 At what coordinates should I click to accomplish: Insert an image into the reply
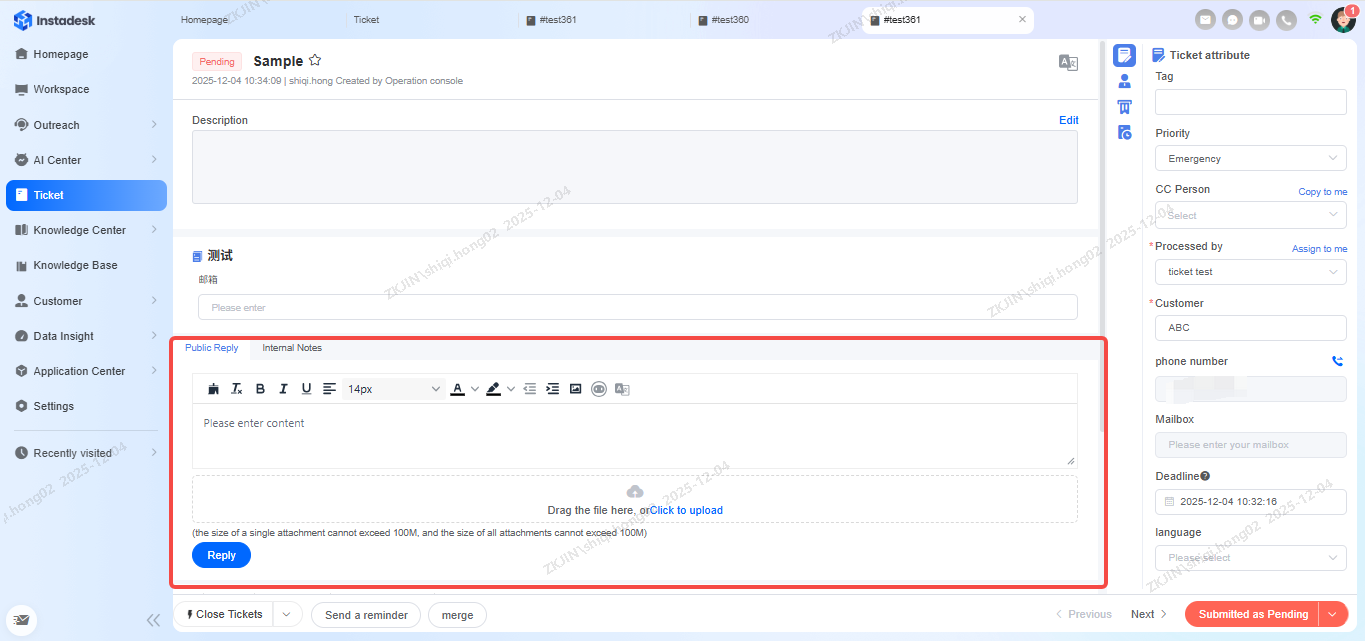(575, 389)
